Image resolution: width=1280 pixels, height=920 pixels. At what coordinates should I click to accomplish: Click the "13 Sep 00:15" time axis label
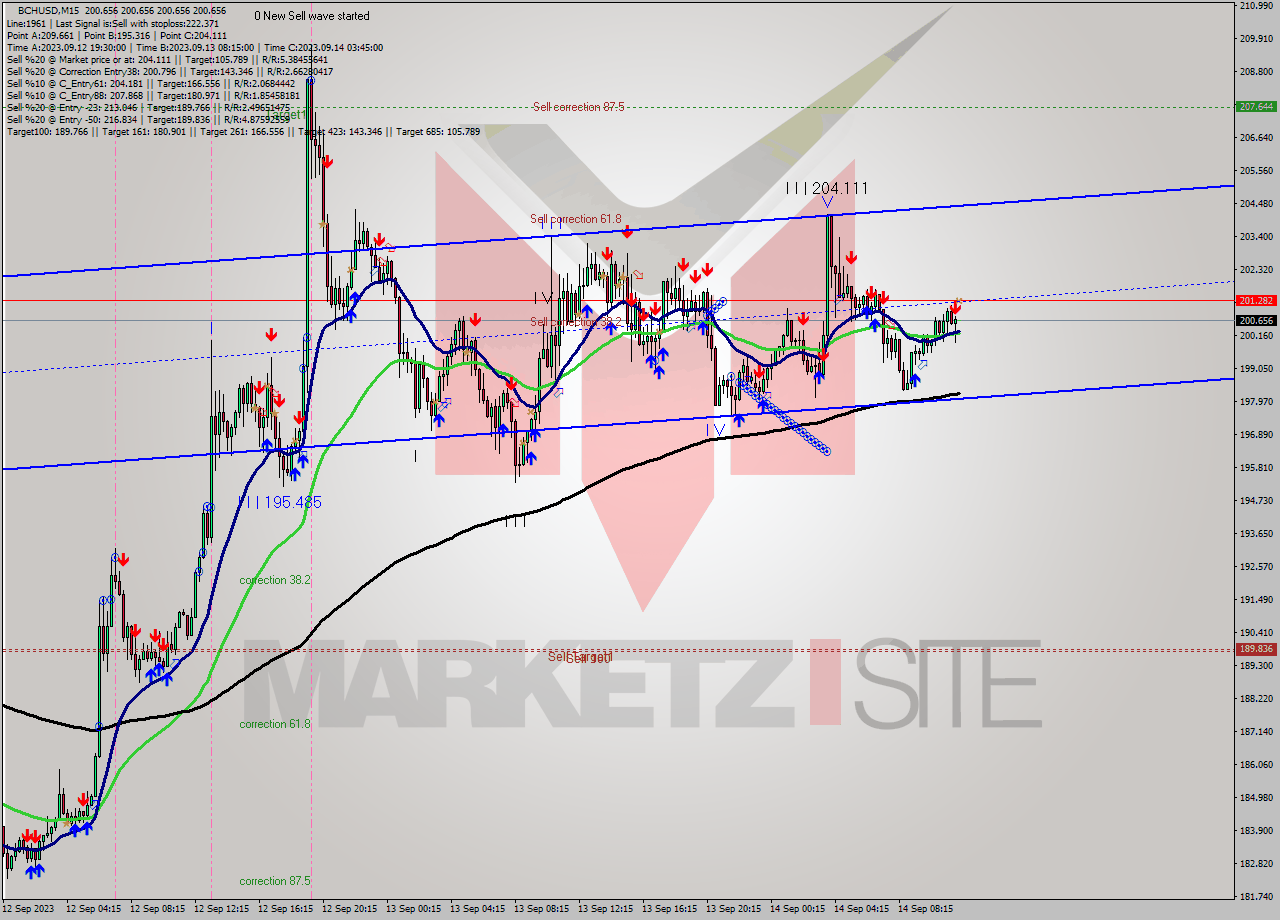pyautogui.click(x=413, y=909)
